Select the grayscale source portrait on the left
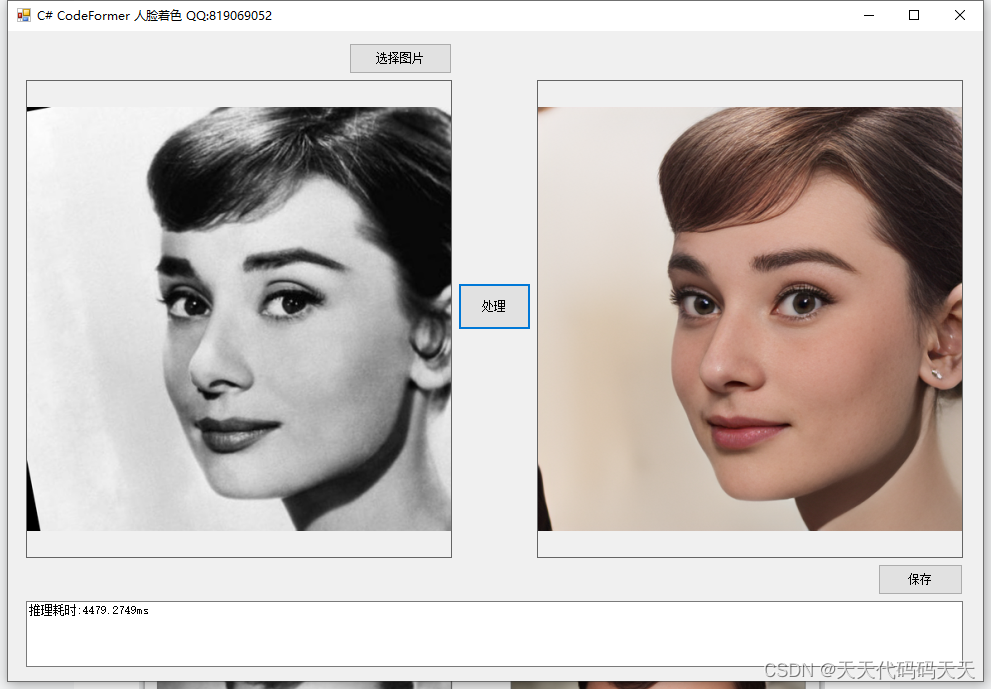Screen dimensions: 991x689 pos(238,318)
